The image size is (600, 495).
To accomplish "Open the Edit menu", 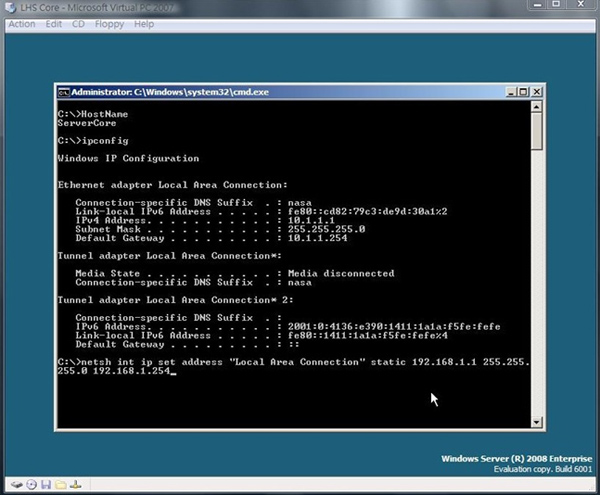I will [x=53, y=23].
